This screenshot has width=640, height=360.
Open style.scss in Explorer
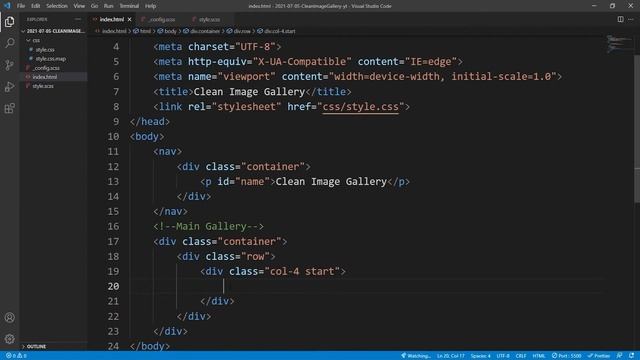click(x=43, y=86)
